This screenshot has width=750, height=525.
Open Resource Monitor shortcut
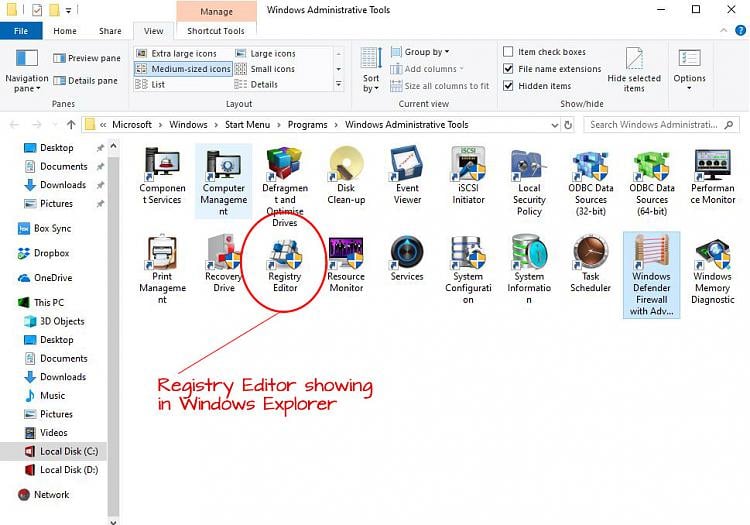click(346, 264)
